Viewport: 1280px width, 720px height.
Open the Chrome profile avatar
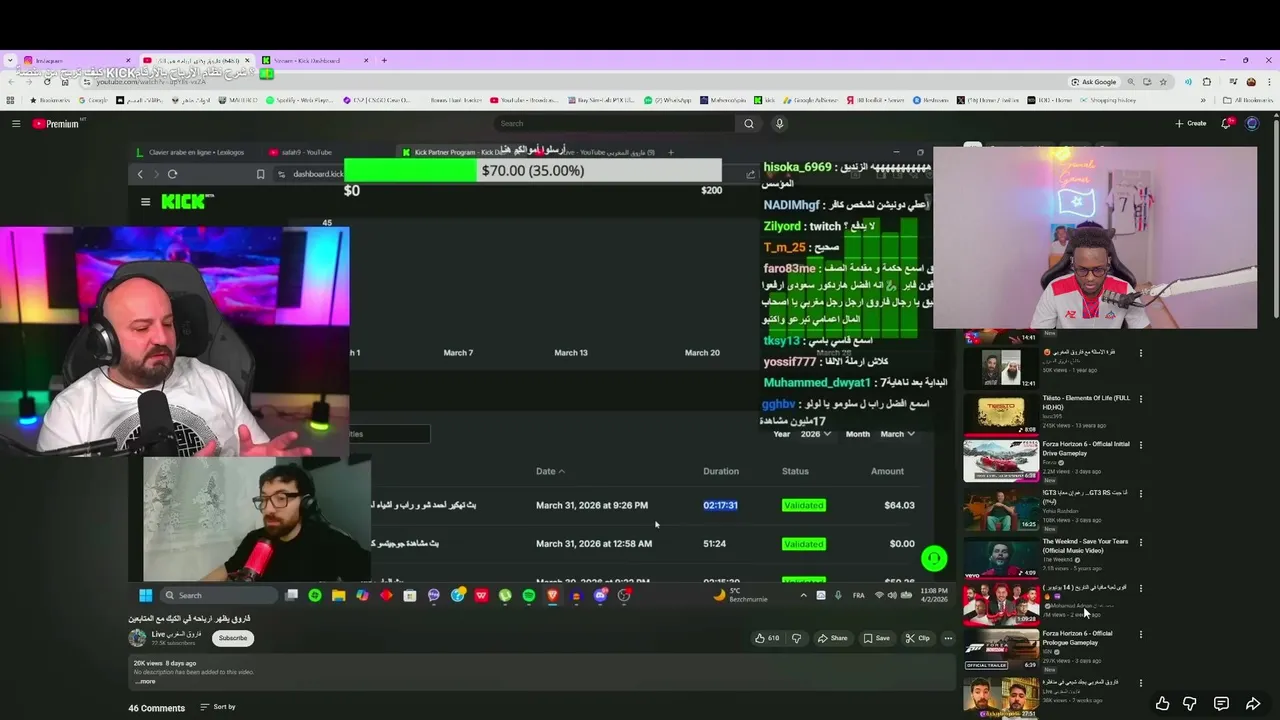1251,82
